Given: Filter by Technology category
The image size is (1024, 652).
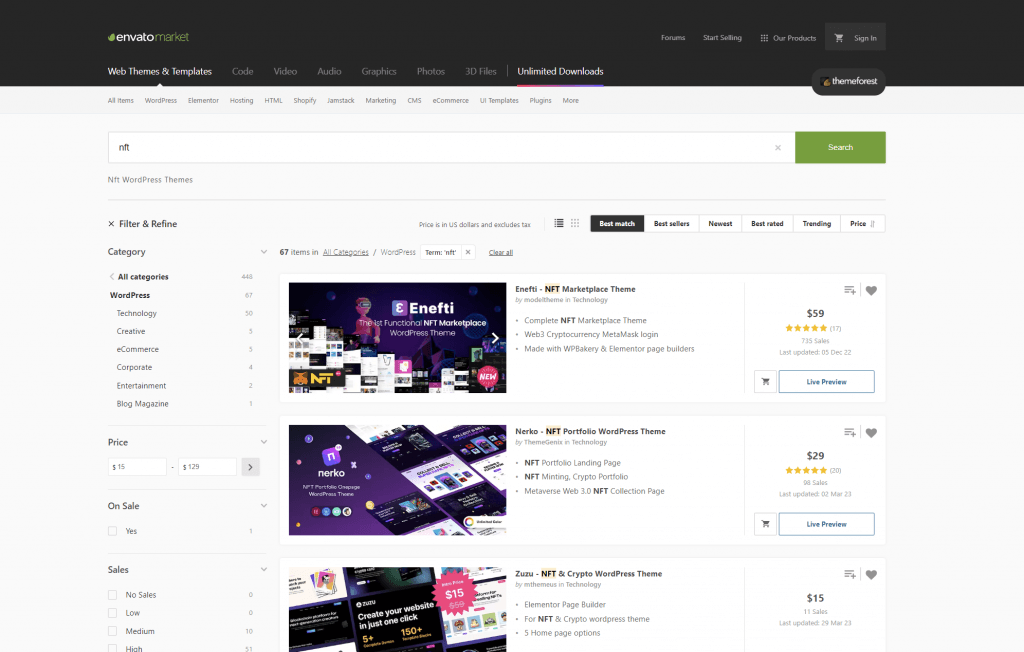Looking at the screenshot, I should click(x=136, y=313).
